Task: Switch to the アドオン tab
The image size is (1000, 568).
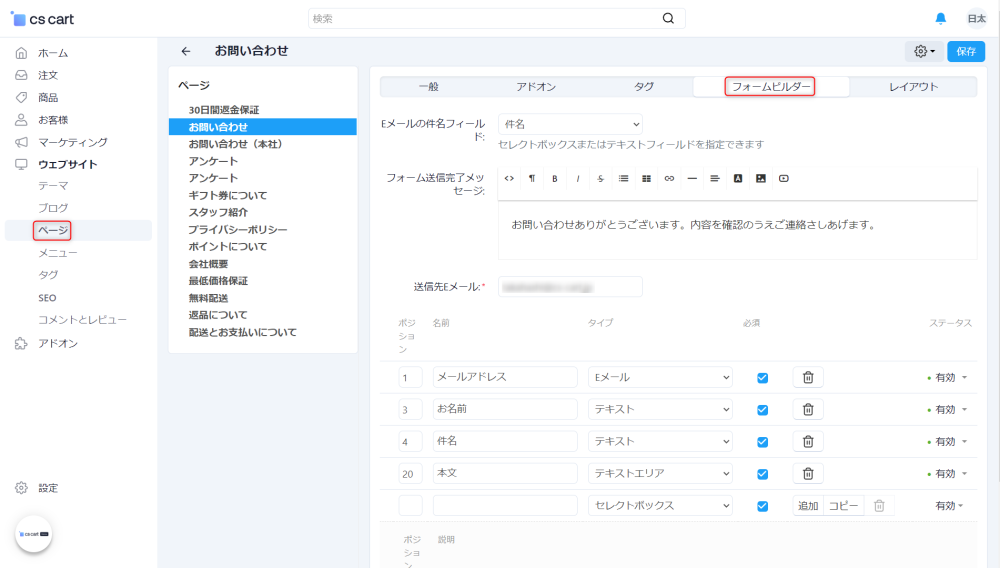Action: tap(536, 87)
